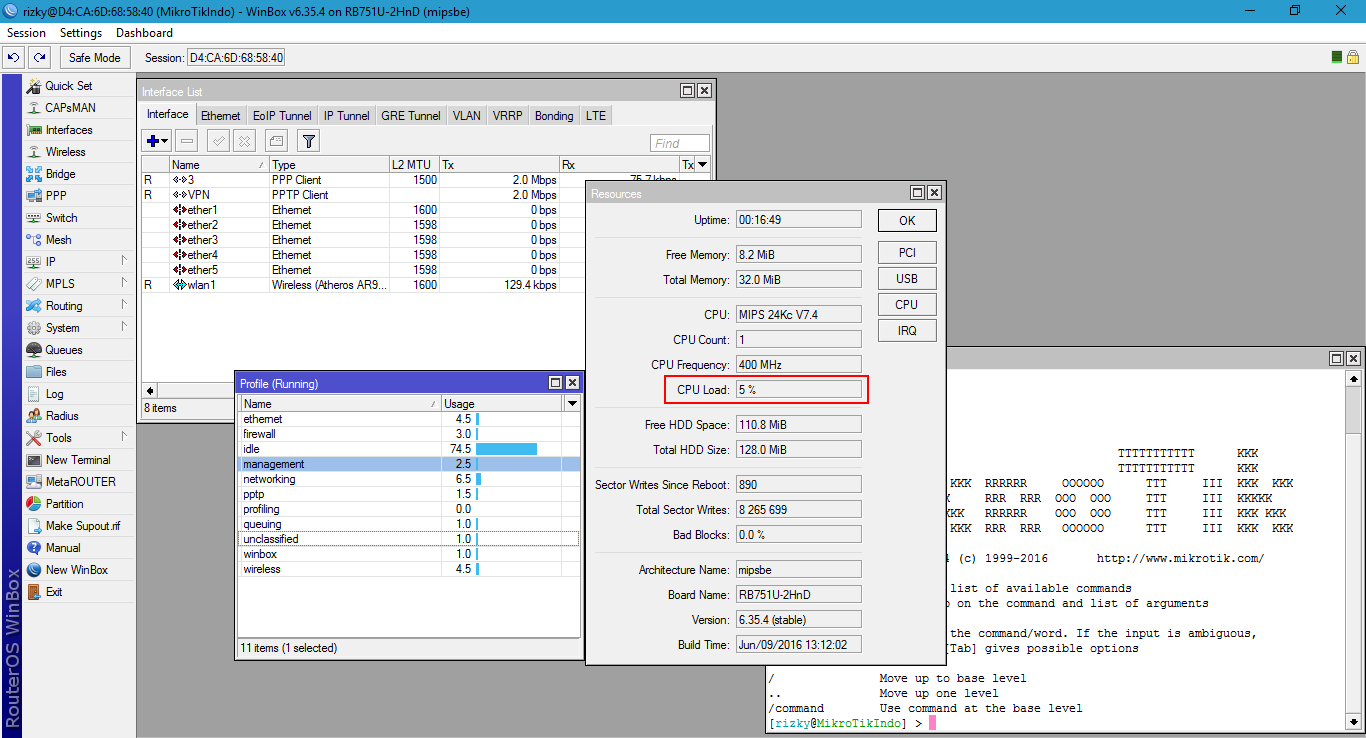The height and width of the screenshot is (738, 1366).
Task: Open the Session menu
Action: coord(27,33)
